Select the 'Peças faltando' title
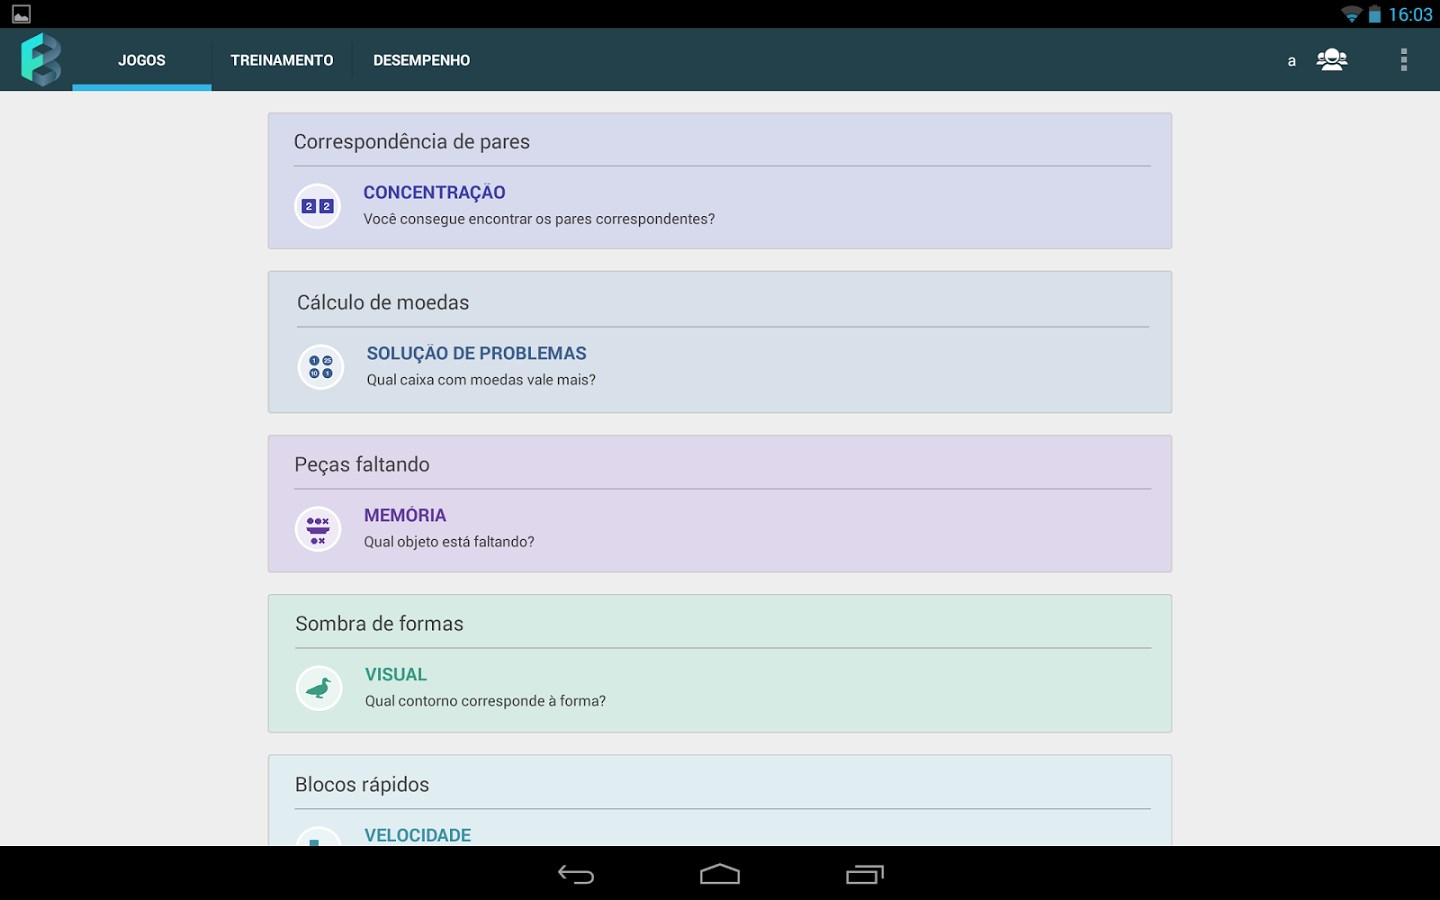 [x=362, y=465]
